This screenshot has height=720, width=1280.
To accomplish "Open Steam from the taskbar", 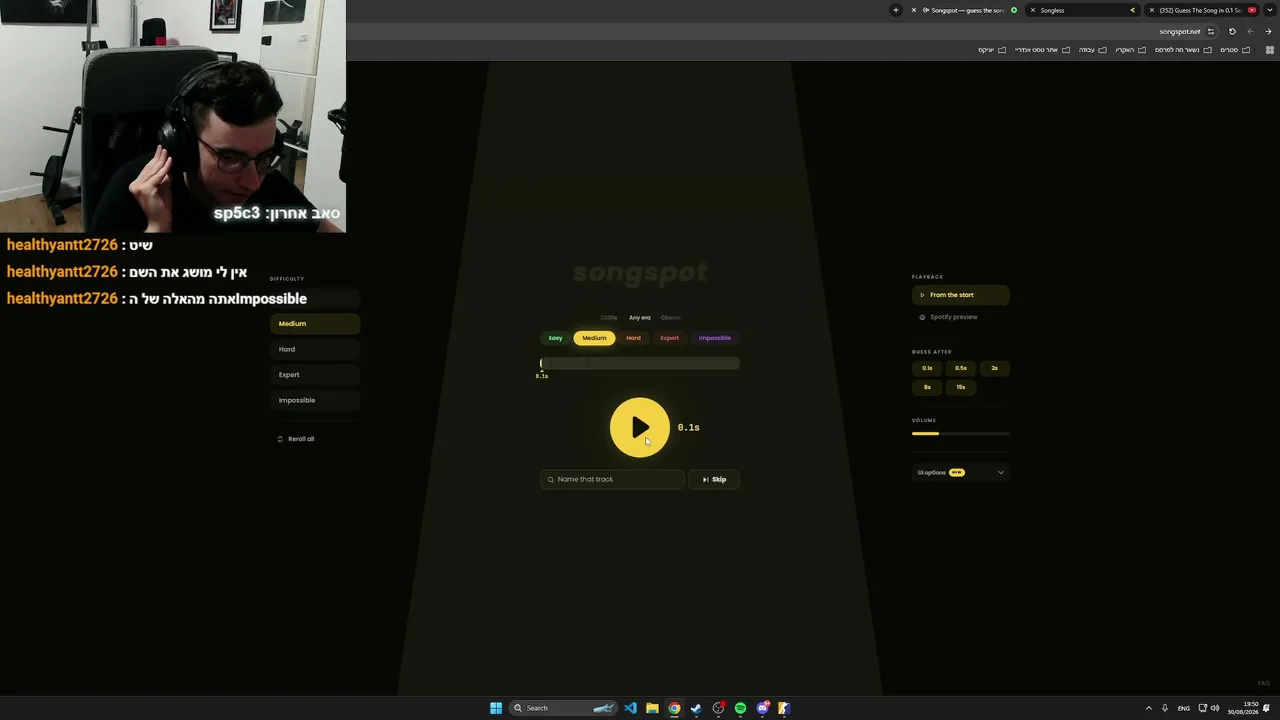I will 696,708.
